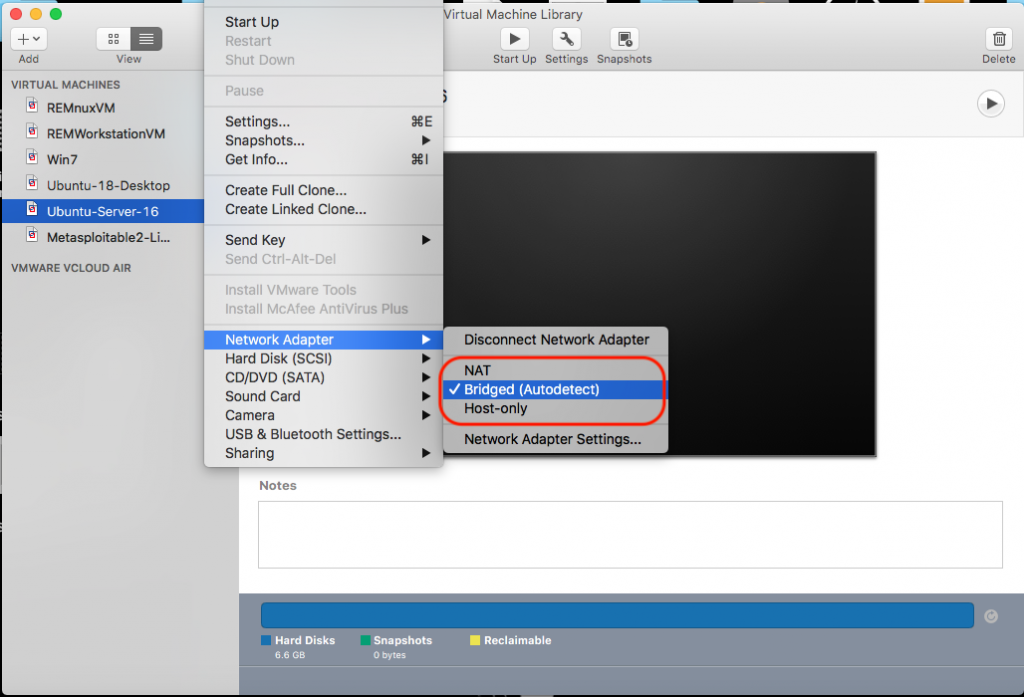Select Ubuntu-Server-16 virtual machine
Viewport: 1024px width, 697px height.
103,211
